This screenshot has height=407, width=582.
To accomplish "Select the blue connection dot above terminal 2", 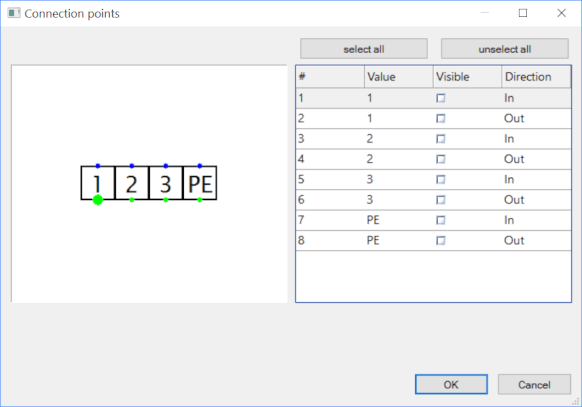I will tap(132, 166).
